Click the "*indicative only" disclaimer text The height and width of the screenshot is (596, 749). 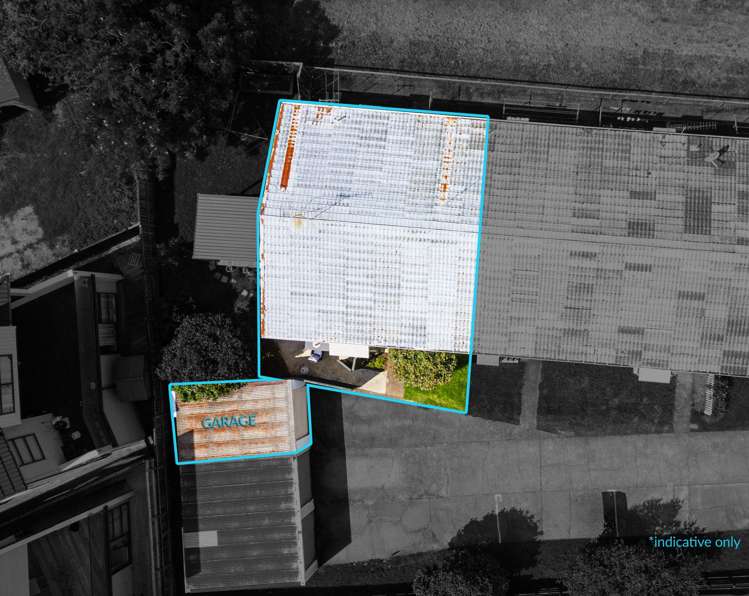(x=694, y=542)
